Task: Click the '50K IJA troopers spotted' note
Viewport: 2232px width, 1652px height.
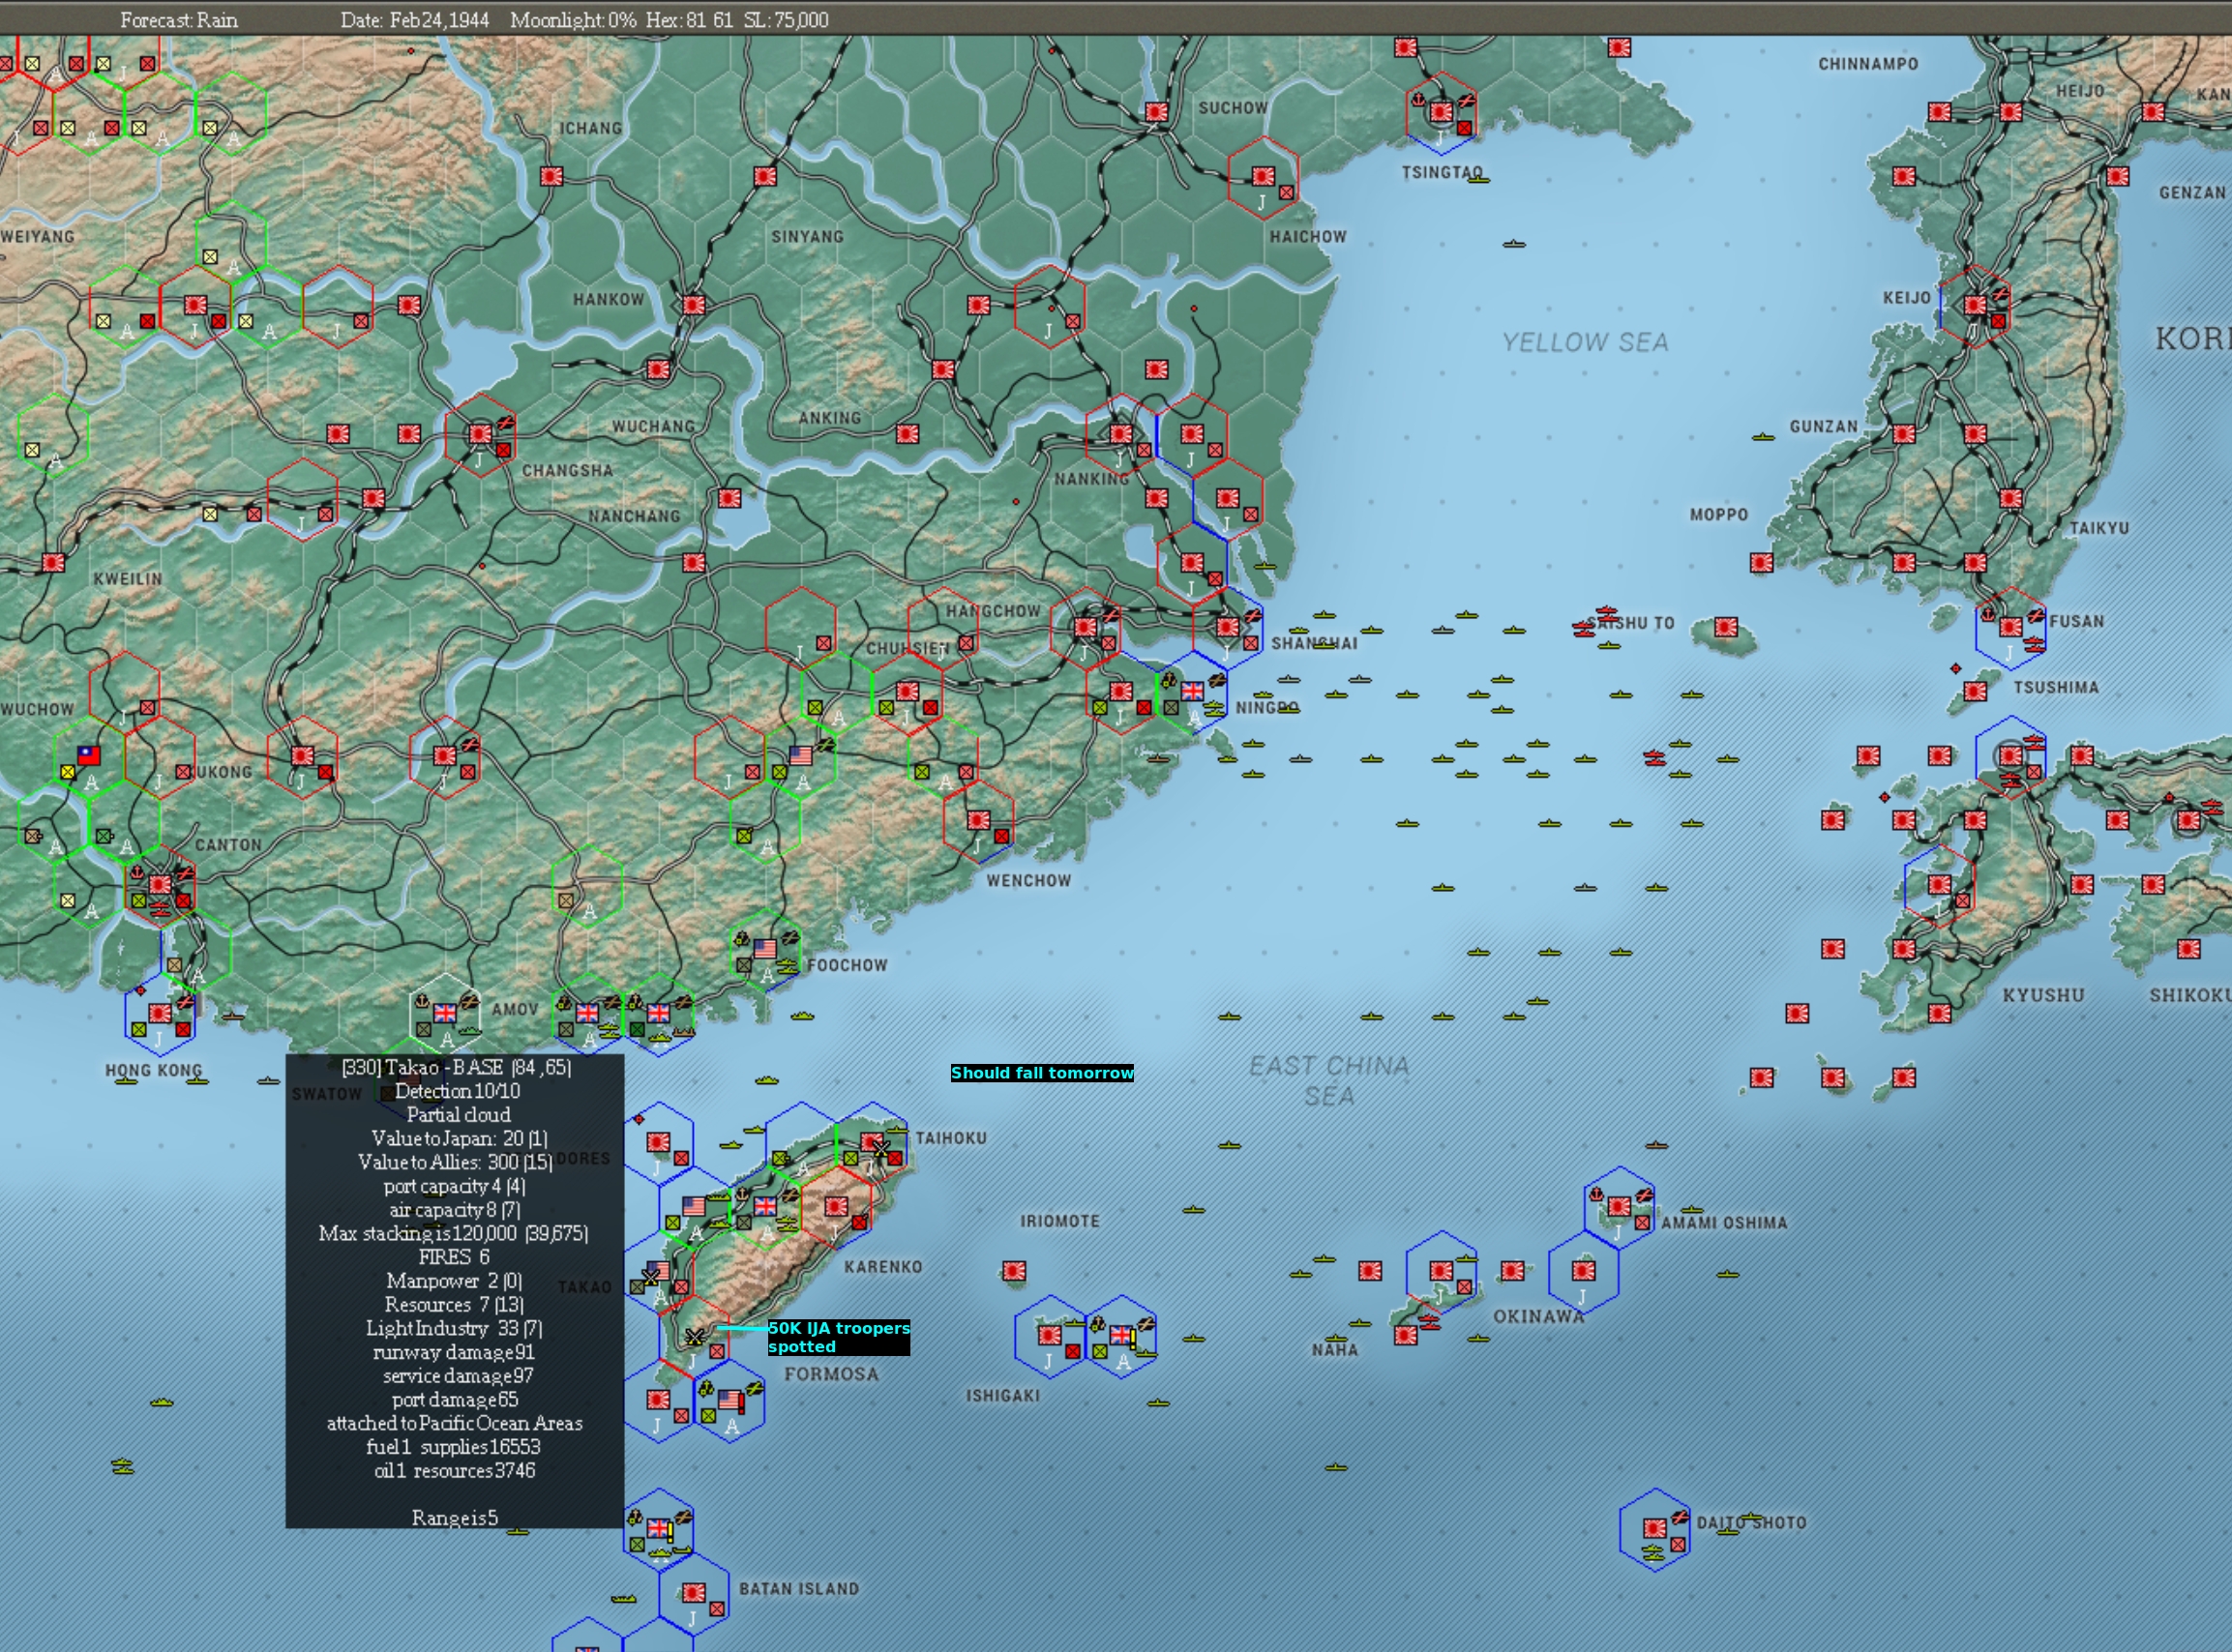Action: click(839, 1337)
